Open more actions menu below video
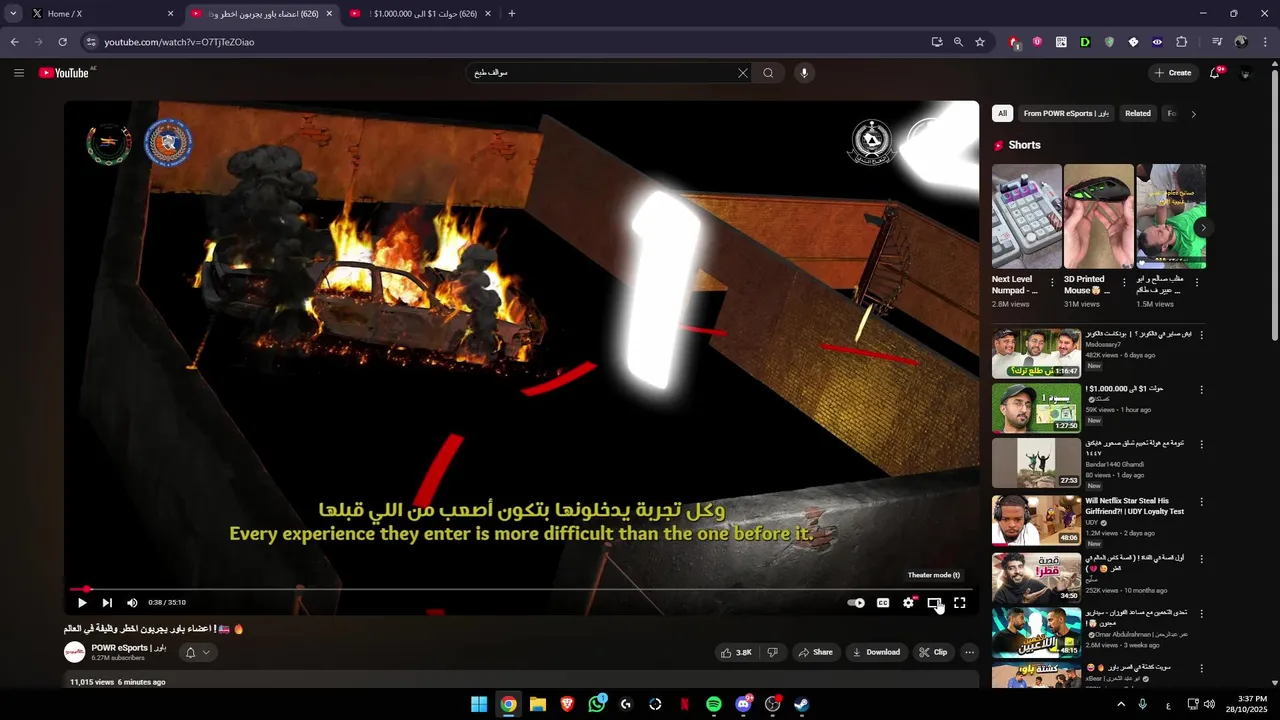Image resolution: width=1280 pixels, height=720 pixels. pyautogui.click(x=969, y=652)
